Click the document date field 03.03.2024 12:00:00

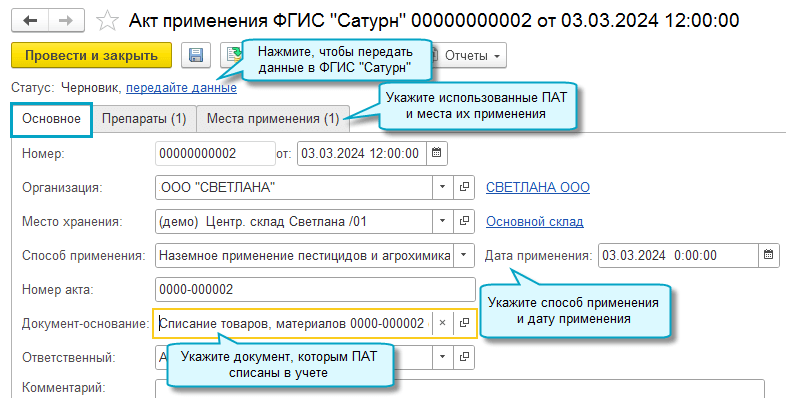click(362, 153)
